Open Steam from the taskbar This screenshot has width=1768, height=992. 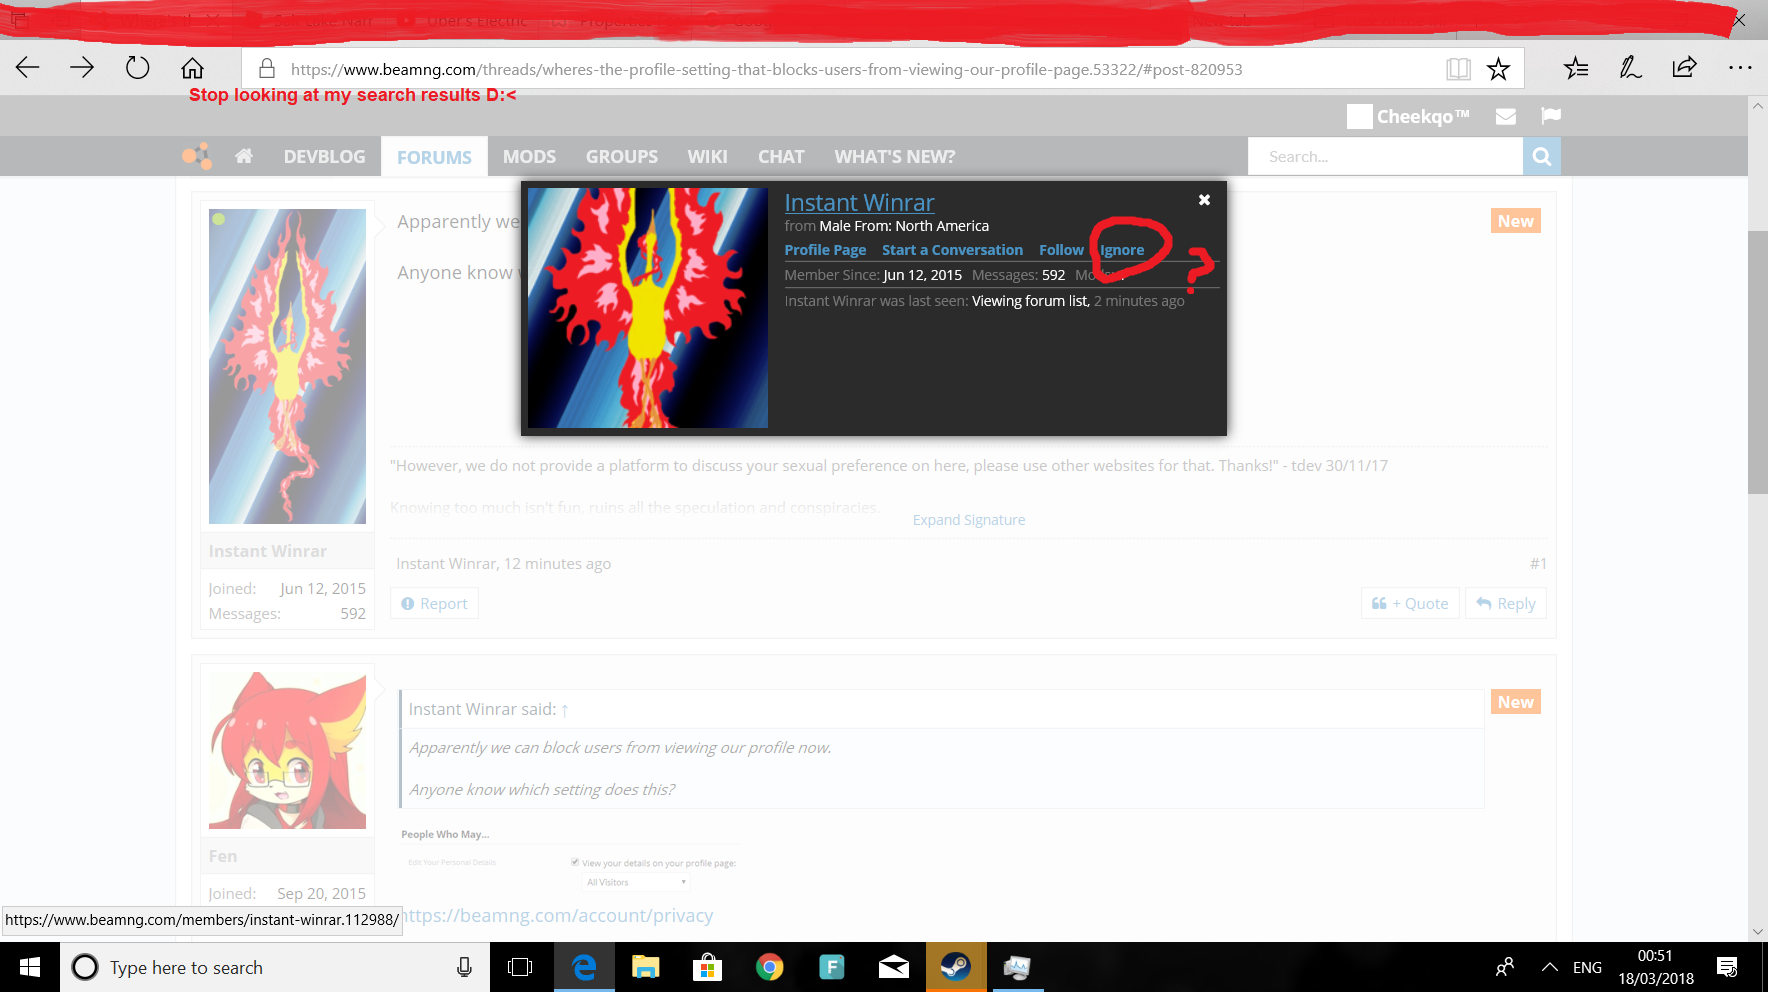[956, 967]
